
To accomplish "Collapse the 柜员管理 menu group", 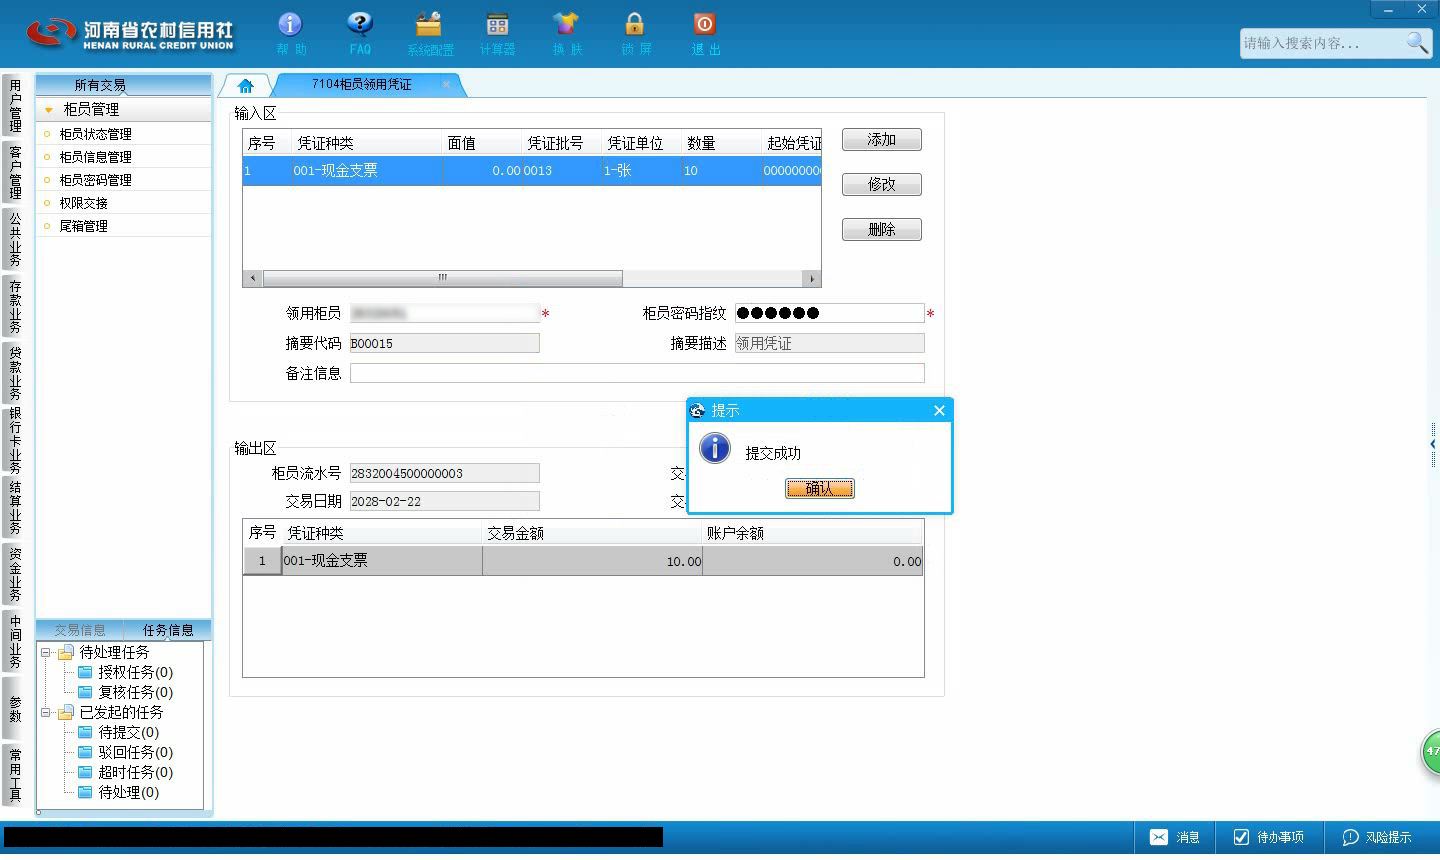I will [48, 110].
